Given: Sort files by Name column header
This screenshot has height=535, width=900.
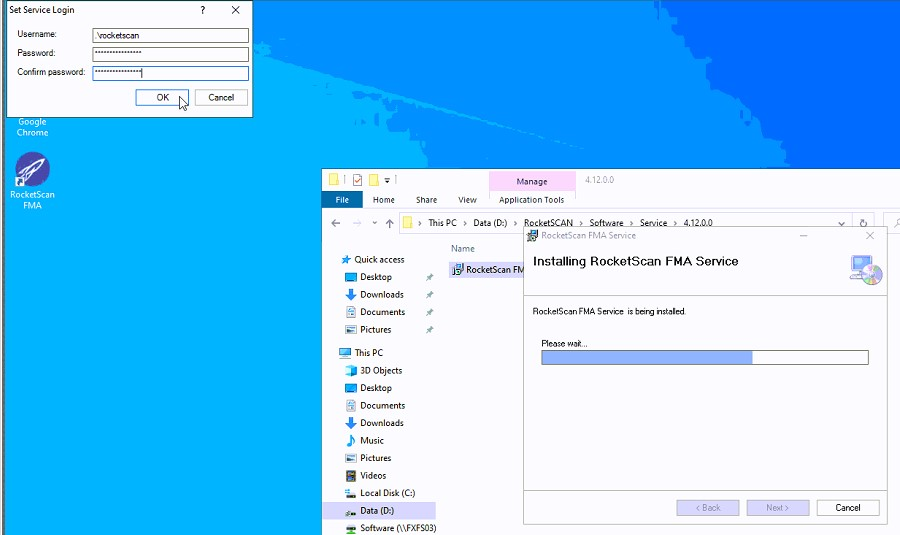Looking at the screenshot, I should (463, 249).
